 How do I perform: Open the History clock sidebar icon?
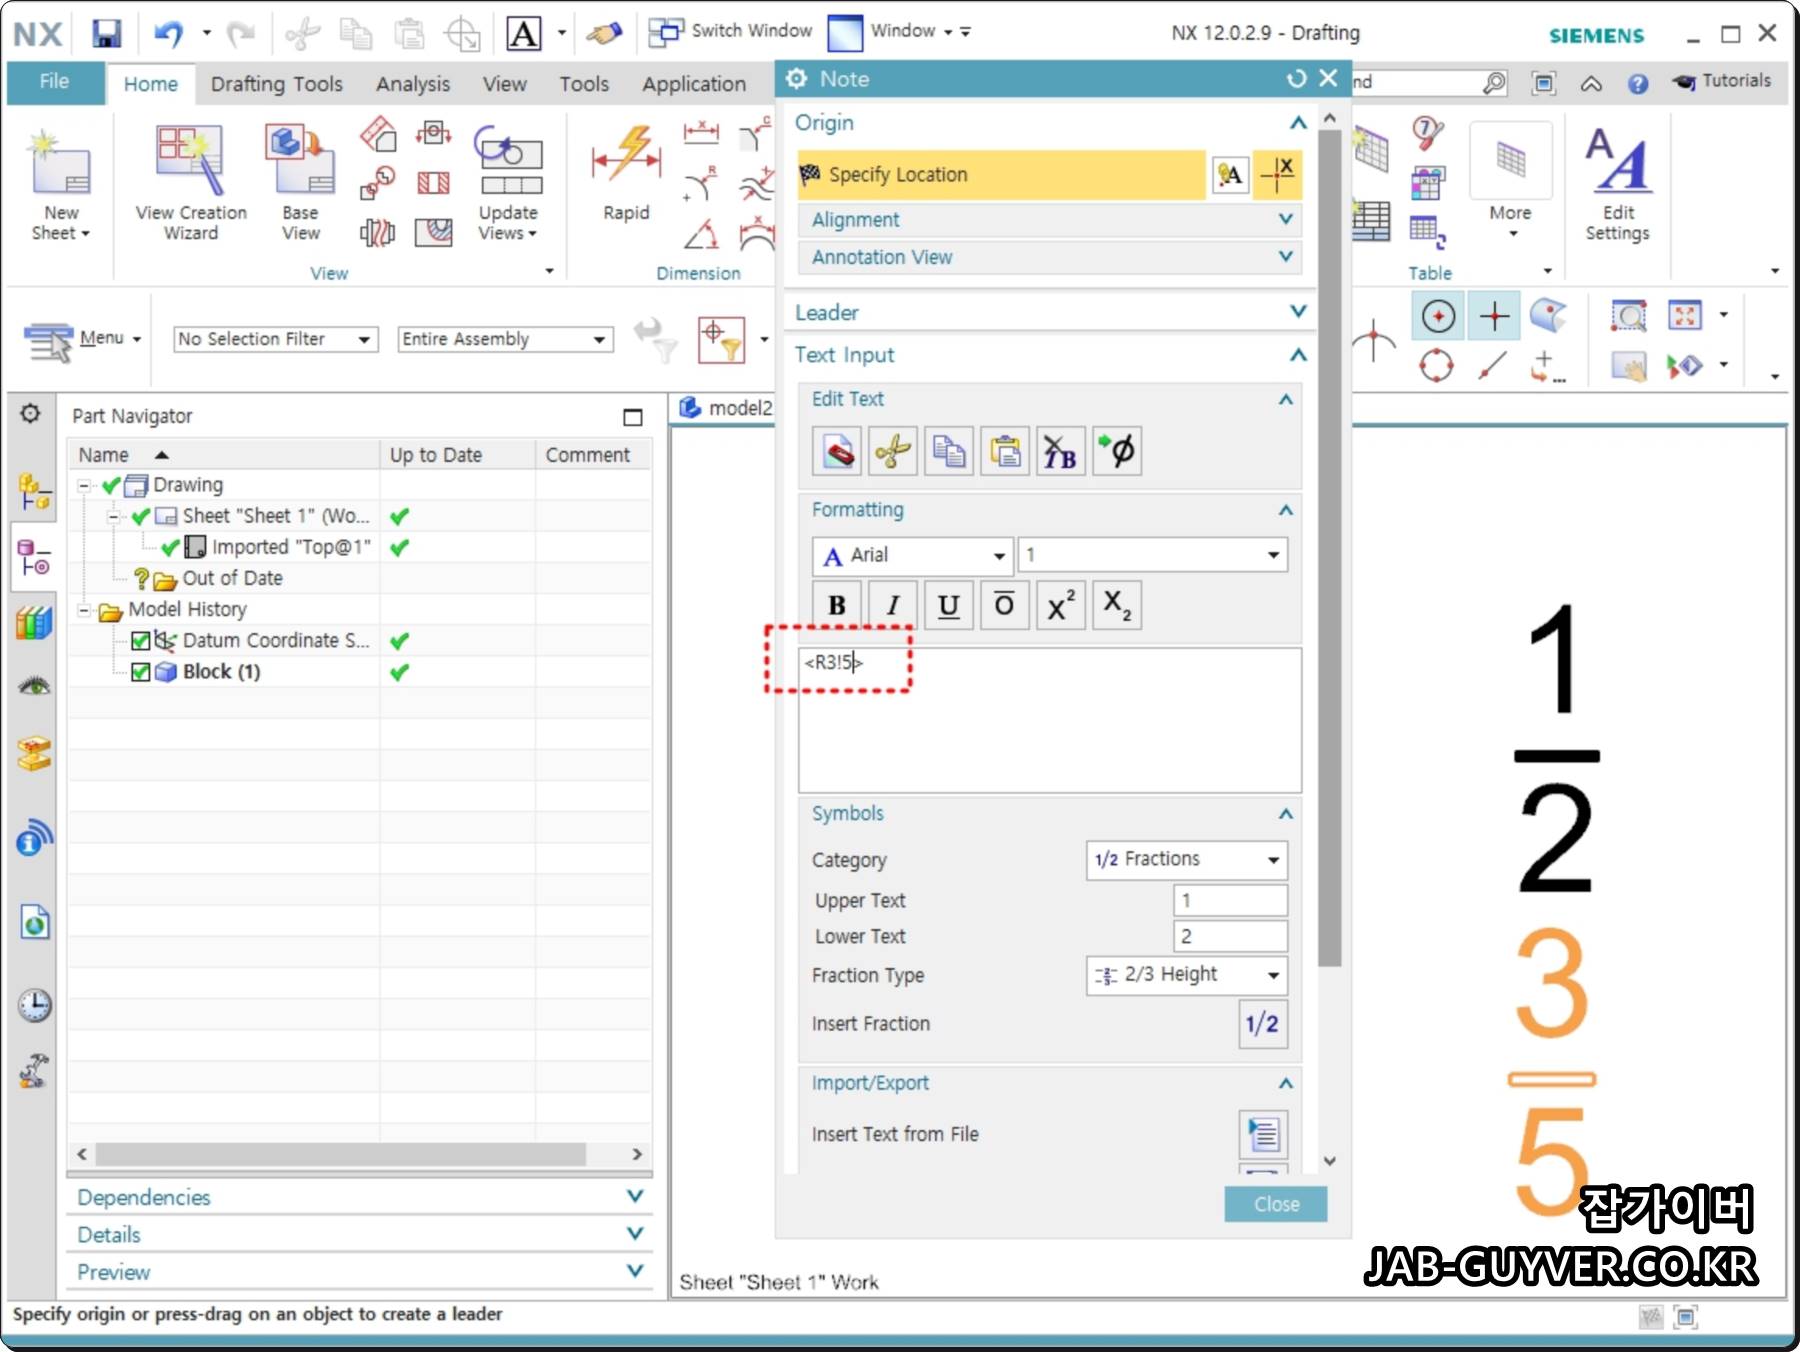click(x=34, y=1005)
